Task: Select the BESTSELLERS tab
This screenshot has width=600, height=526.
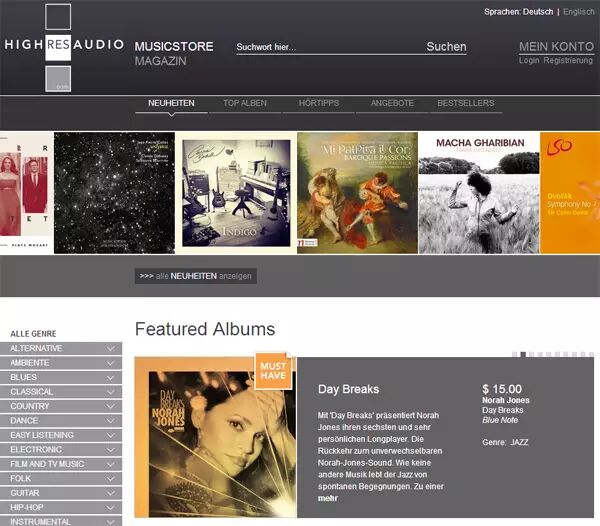Action: click(x=466, y=103)
